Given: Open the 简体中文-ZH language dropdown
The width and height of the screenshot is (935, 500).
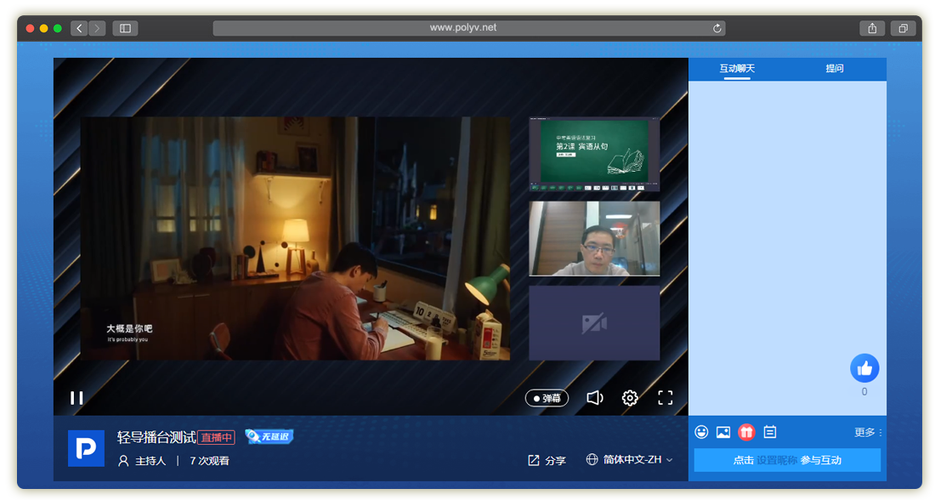Looking at the screenshot, I should (629, 459).
